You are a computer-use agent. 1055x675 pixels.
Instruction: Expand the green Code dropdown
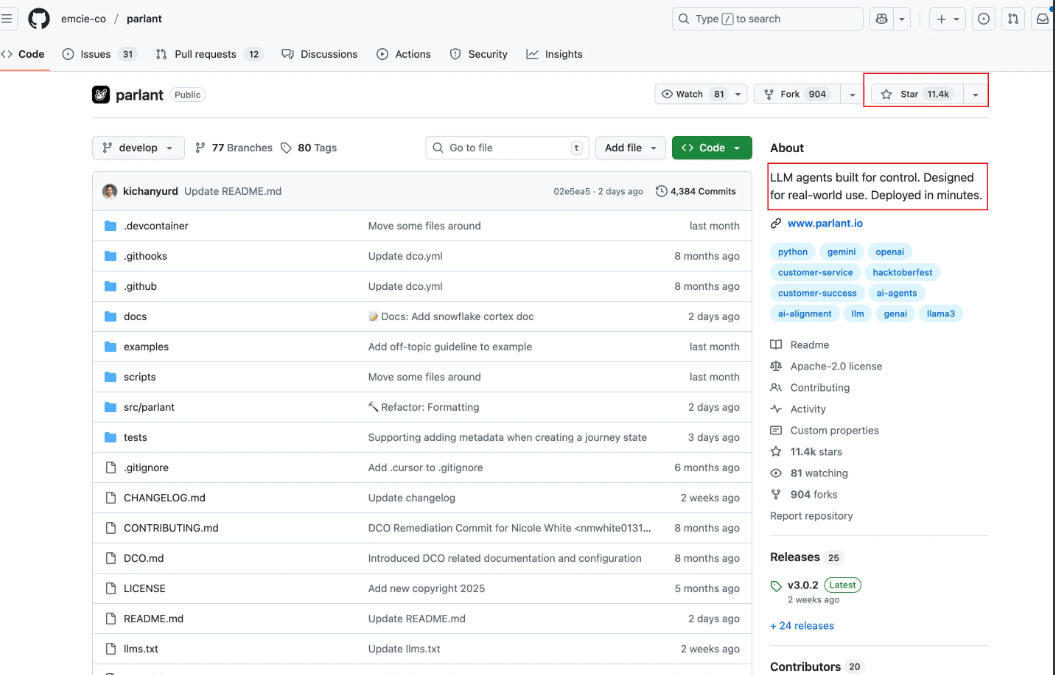[711, 148]
